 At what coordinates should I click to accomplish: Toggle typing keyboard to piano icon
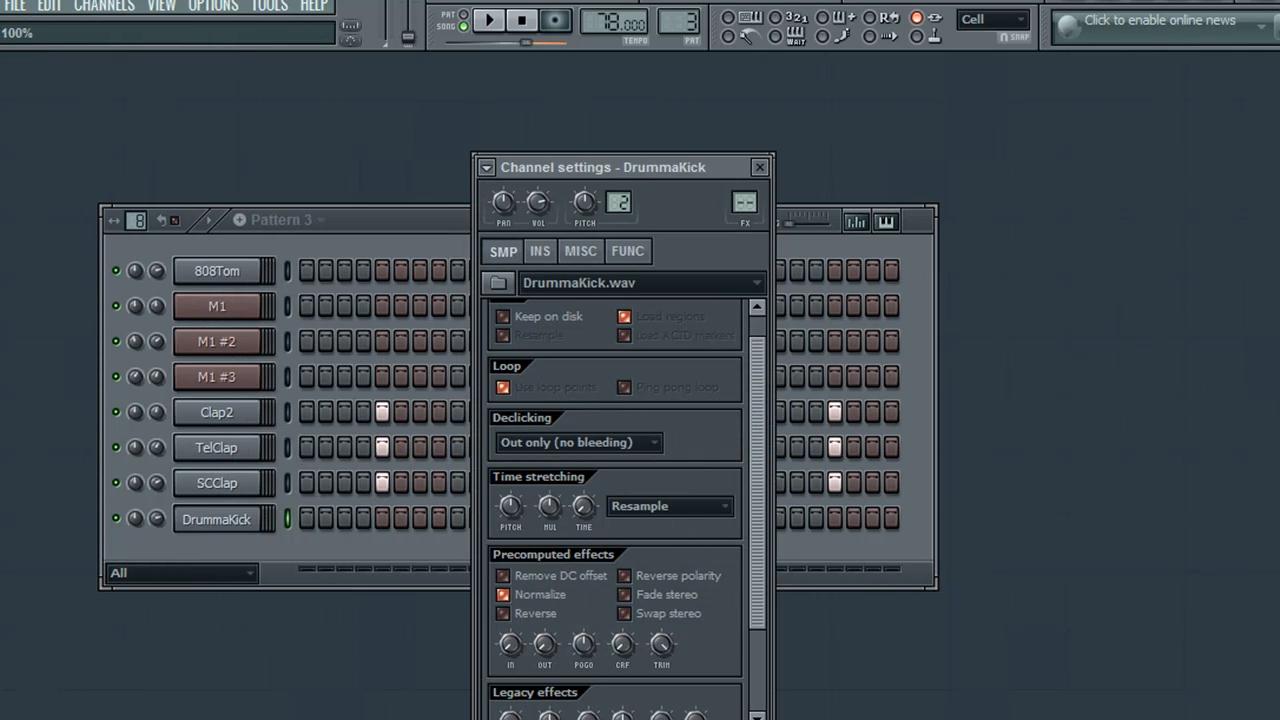click(x=750, y=17)
